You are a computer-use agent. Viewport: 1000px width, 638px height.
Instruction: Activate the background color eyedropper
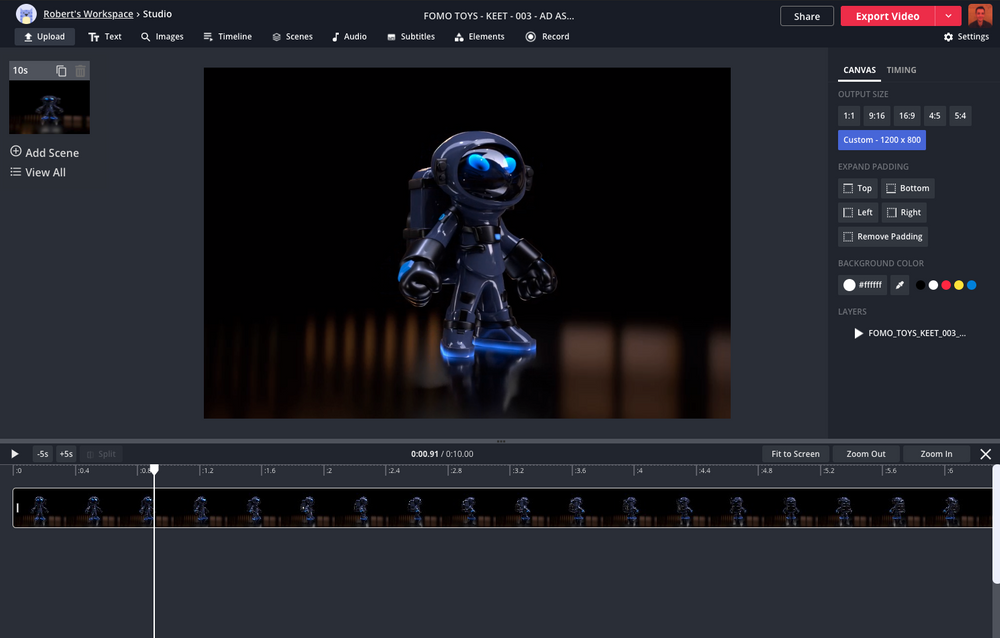click(x=899, y=285)
